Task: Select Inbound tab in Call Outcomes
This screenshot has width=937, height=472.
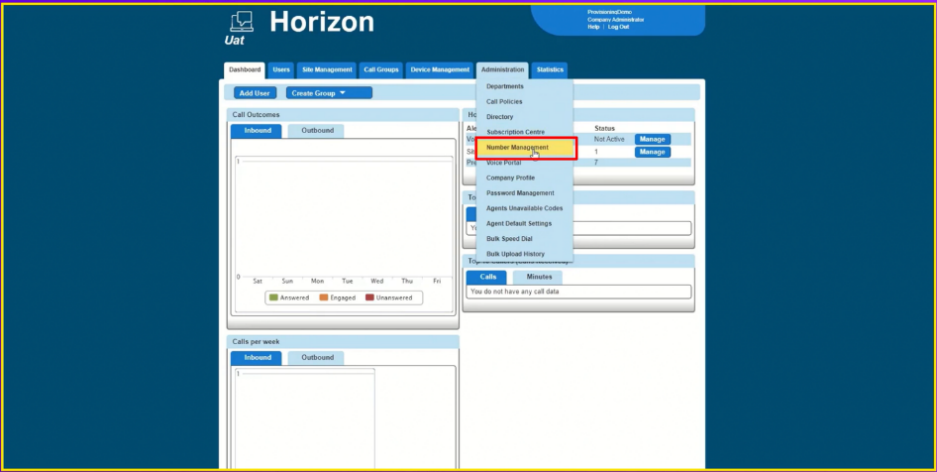Action: (x=256, y=131)
